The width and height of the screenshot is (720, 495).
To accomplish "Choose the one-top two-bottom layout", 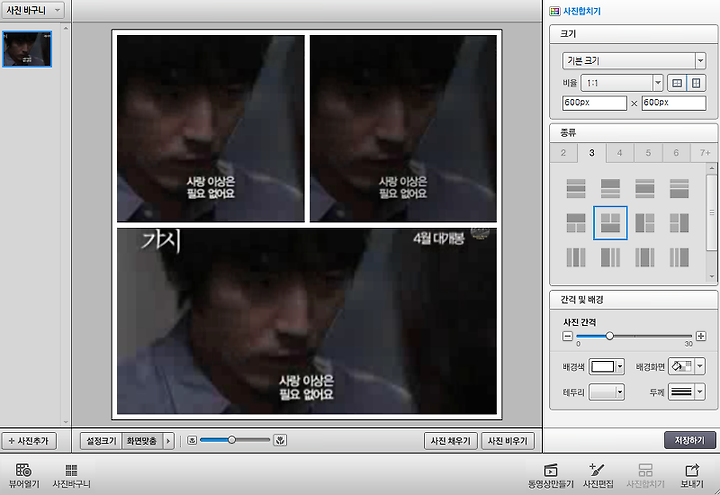I will (x=576, y=223).
